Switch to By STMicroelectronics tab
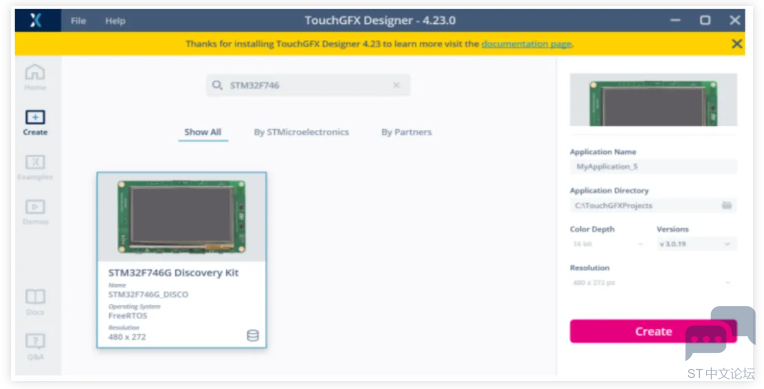This screenshot has width=764, height=389. tap(301, 132)
